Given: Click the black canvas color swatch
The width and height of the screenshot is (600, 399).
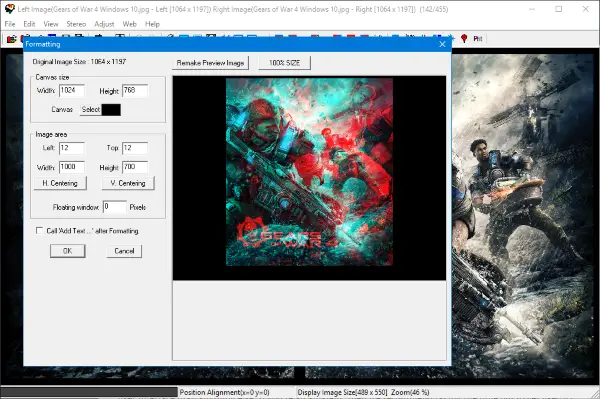Looking at the screenshot, I should (x=111, y=110).
